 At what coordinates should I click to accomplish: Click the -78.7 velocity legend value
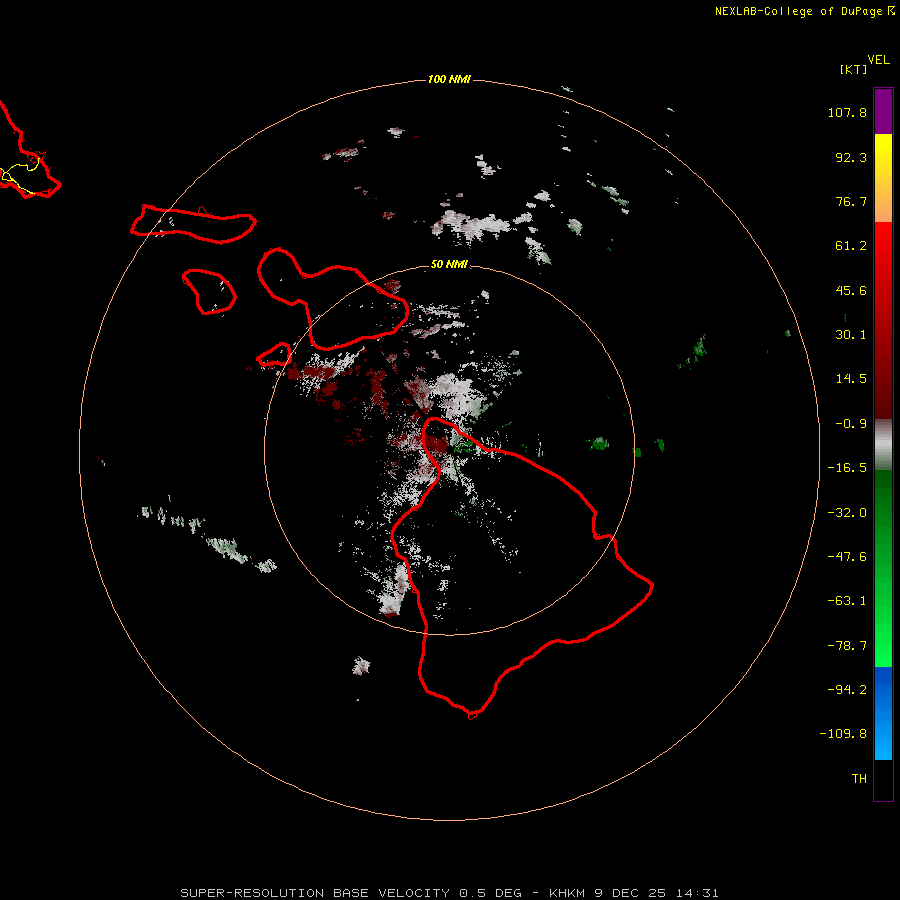tap(847, 646)
